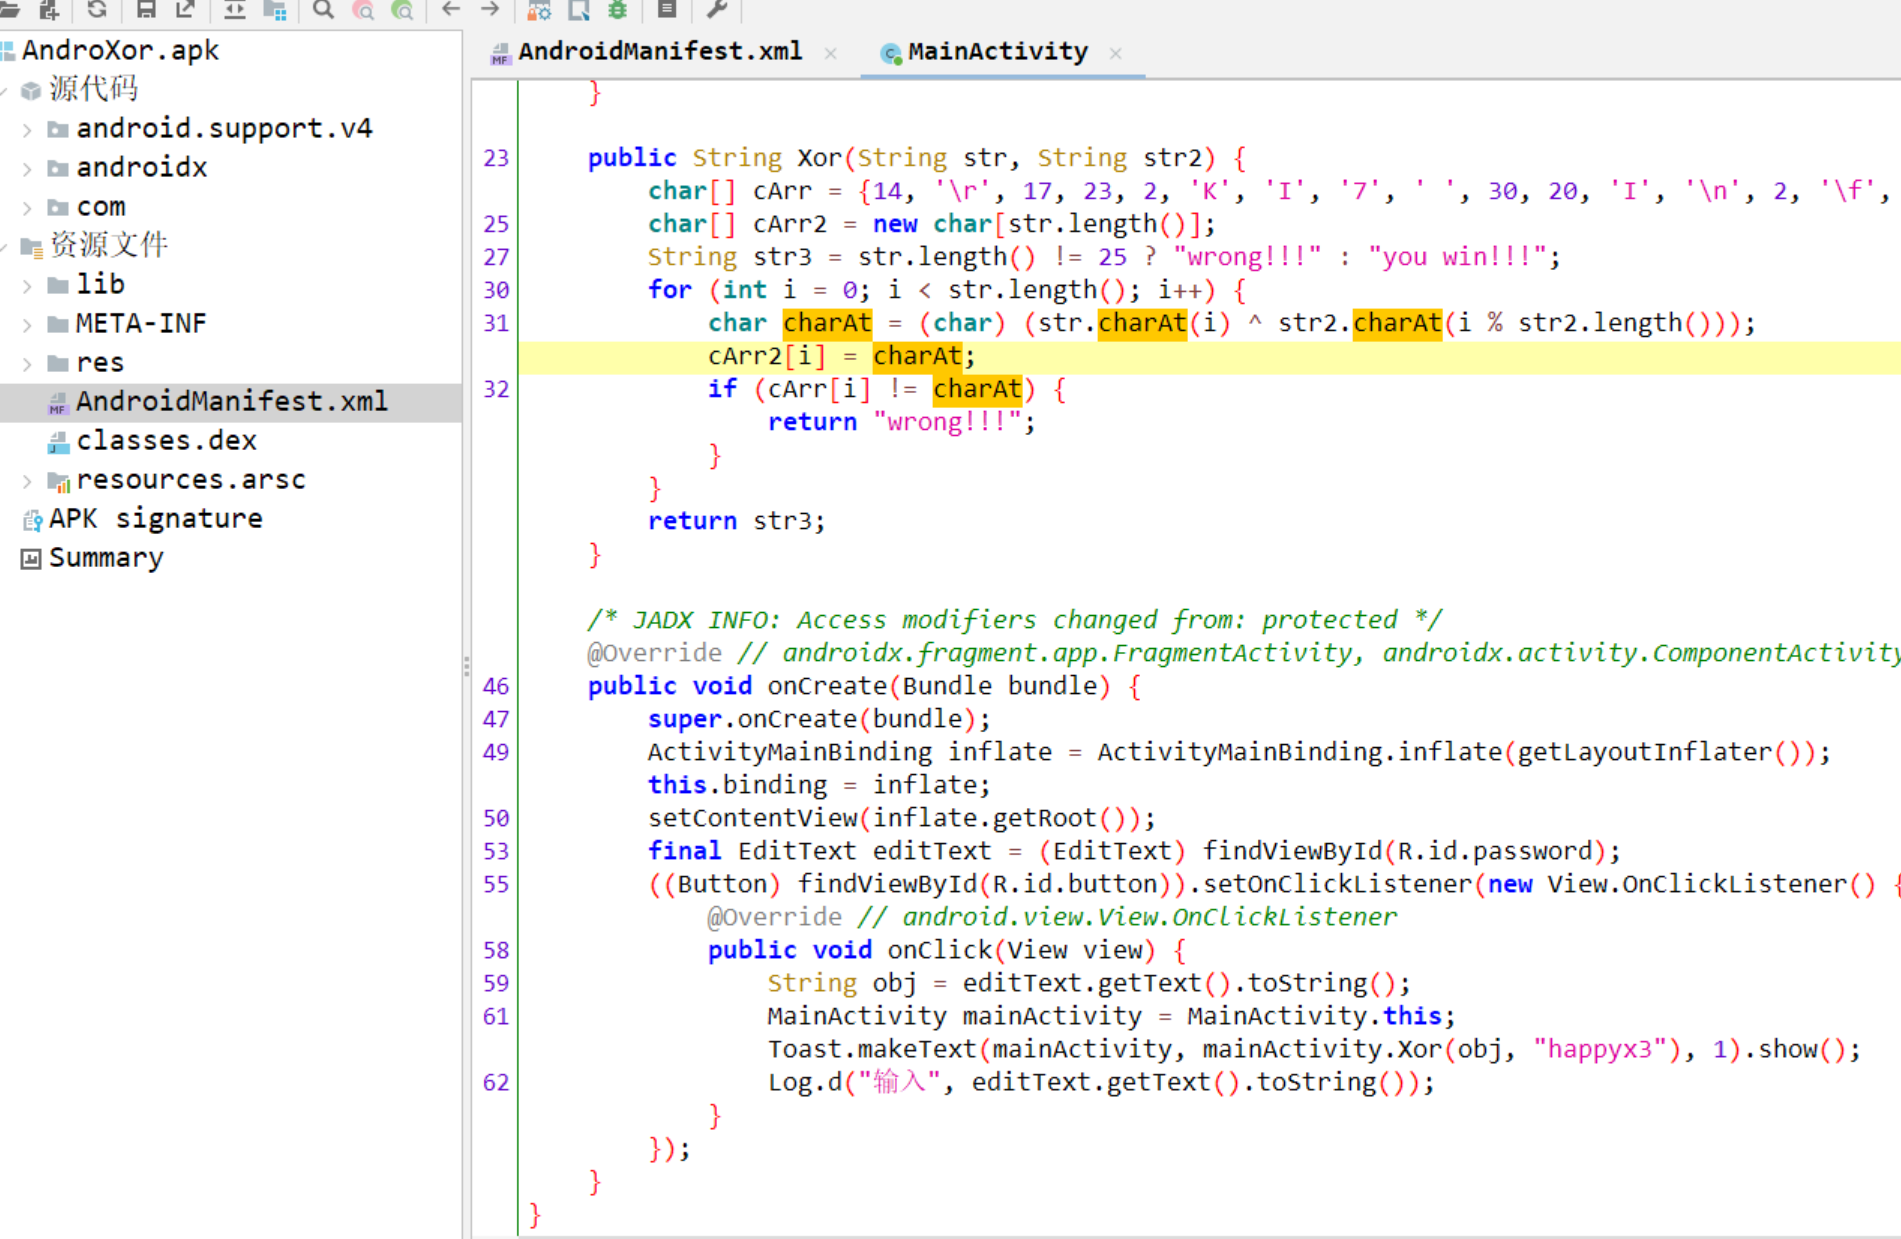Image resolution: width=1901 pixels, height=1239 pixels.
Task: Close the AndroidManifest.xml tab
Action: [x=830, y=53]
